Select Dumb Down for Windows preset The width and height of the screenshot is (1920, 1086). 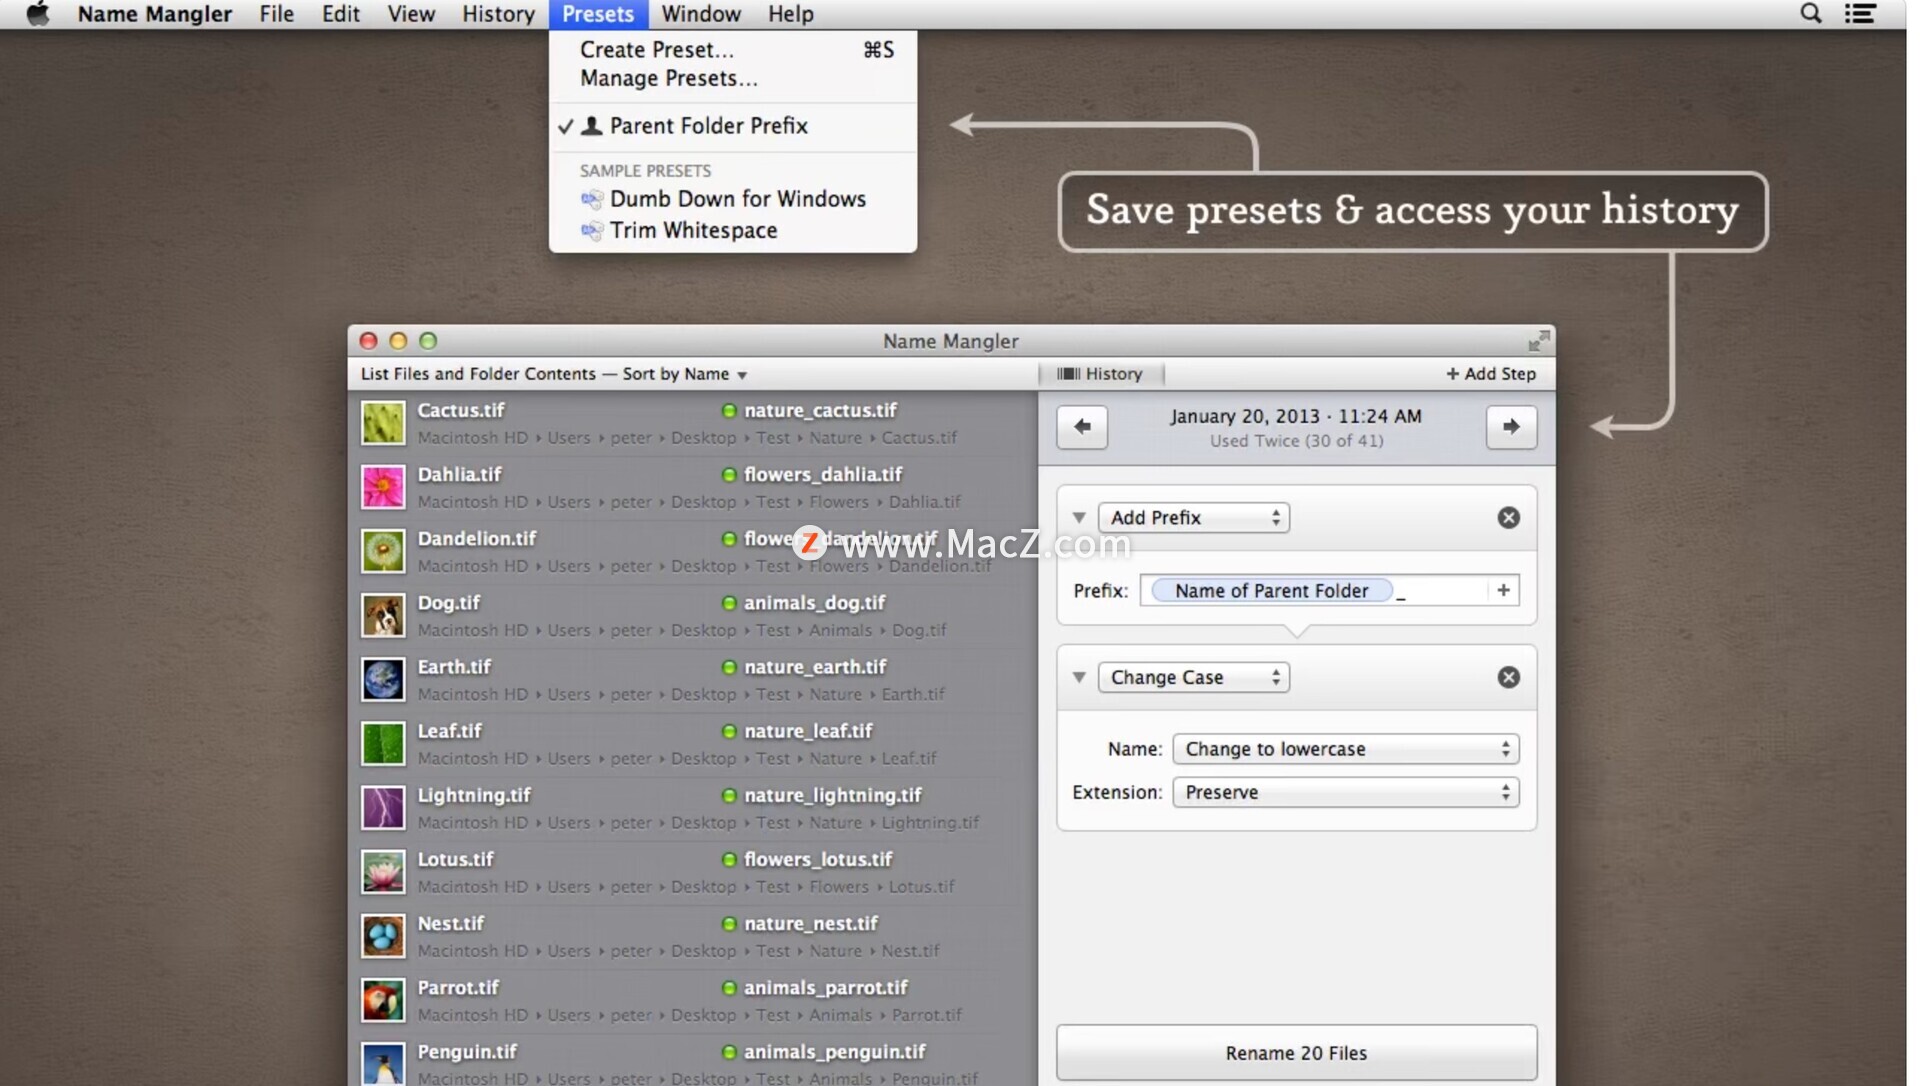click(x=733, y=199)
